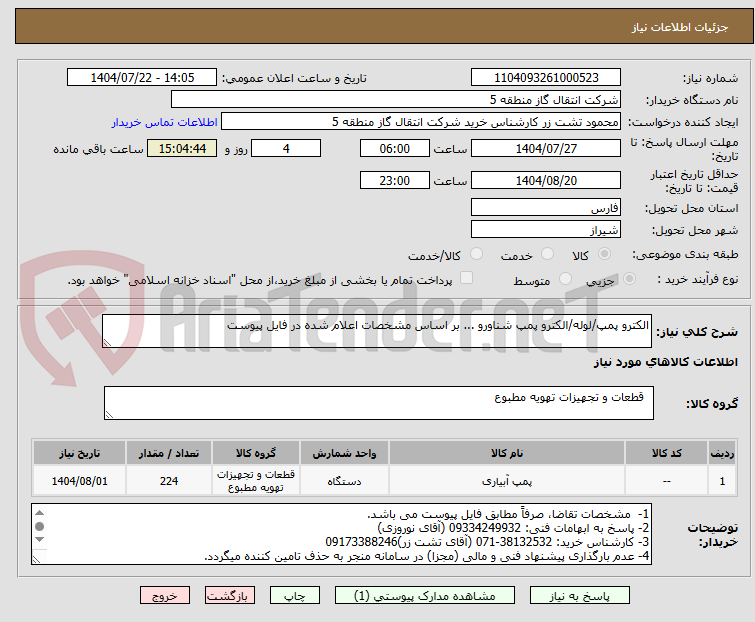755x622 pixels.
Task: Click the scroll down arrow in buyer notes
Action: [x=39, y=540]
